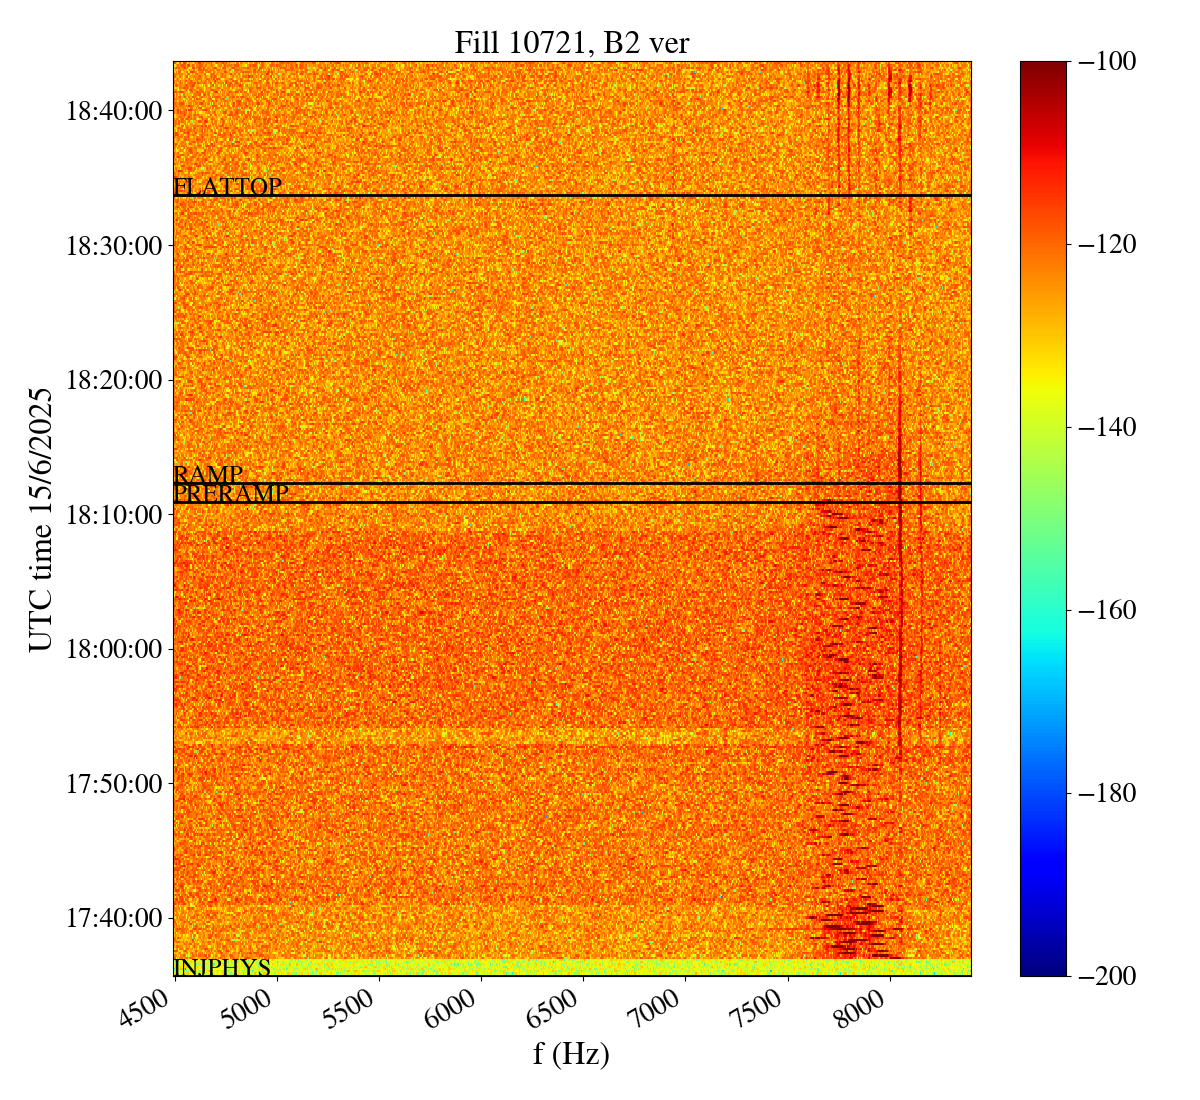Click the UTC time 15/6/2025 axis label
This screenshot has width=1200, height=1100.
pos(40,518)
